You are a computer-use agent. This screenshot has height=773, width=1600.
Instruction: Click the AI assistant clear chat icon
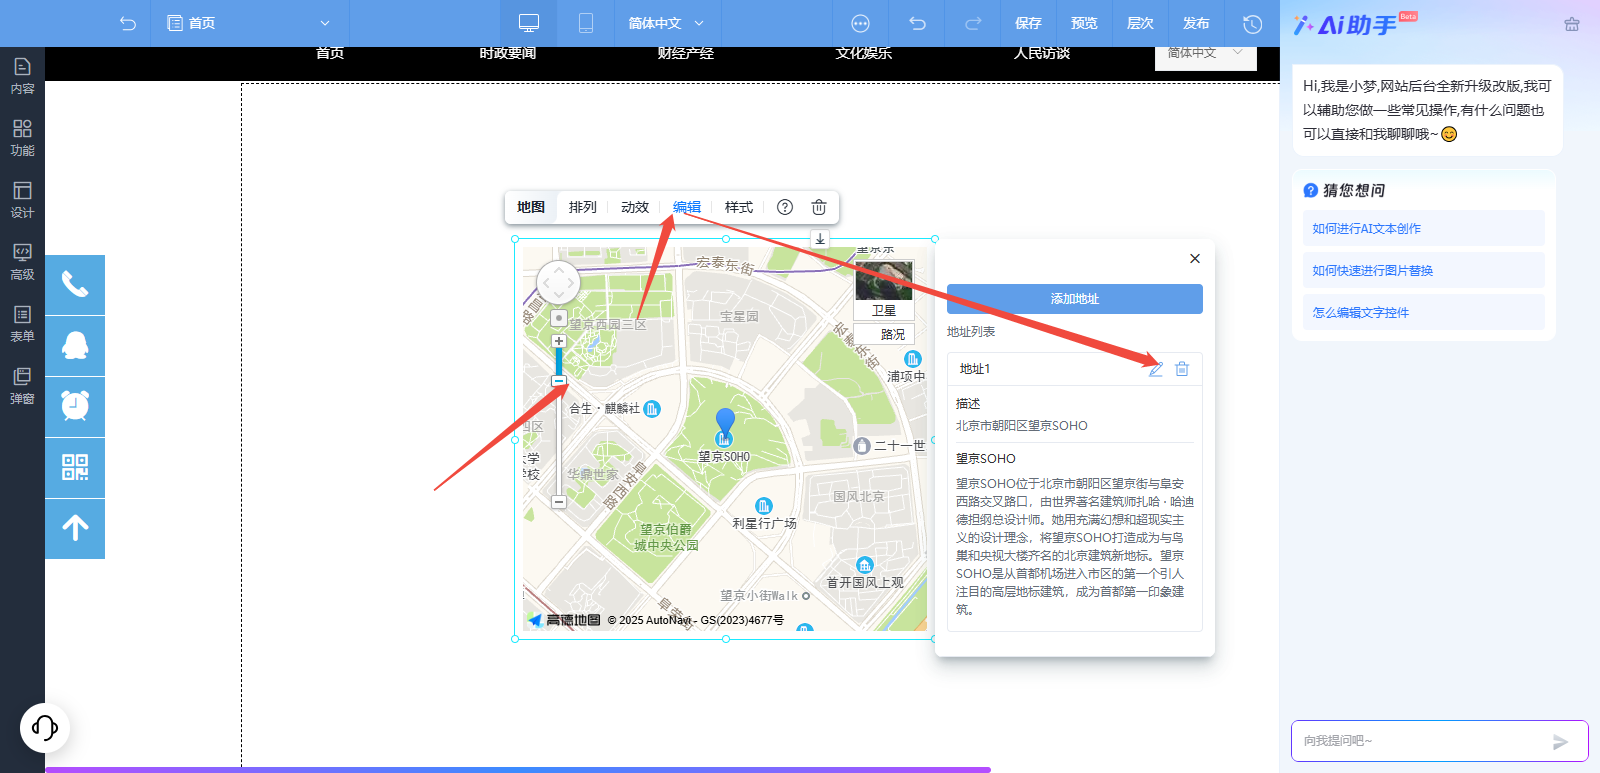click(1572, 24)
